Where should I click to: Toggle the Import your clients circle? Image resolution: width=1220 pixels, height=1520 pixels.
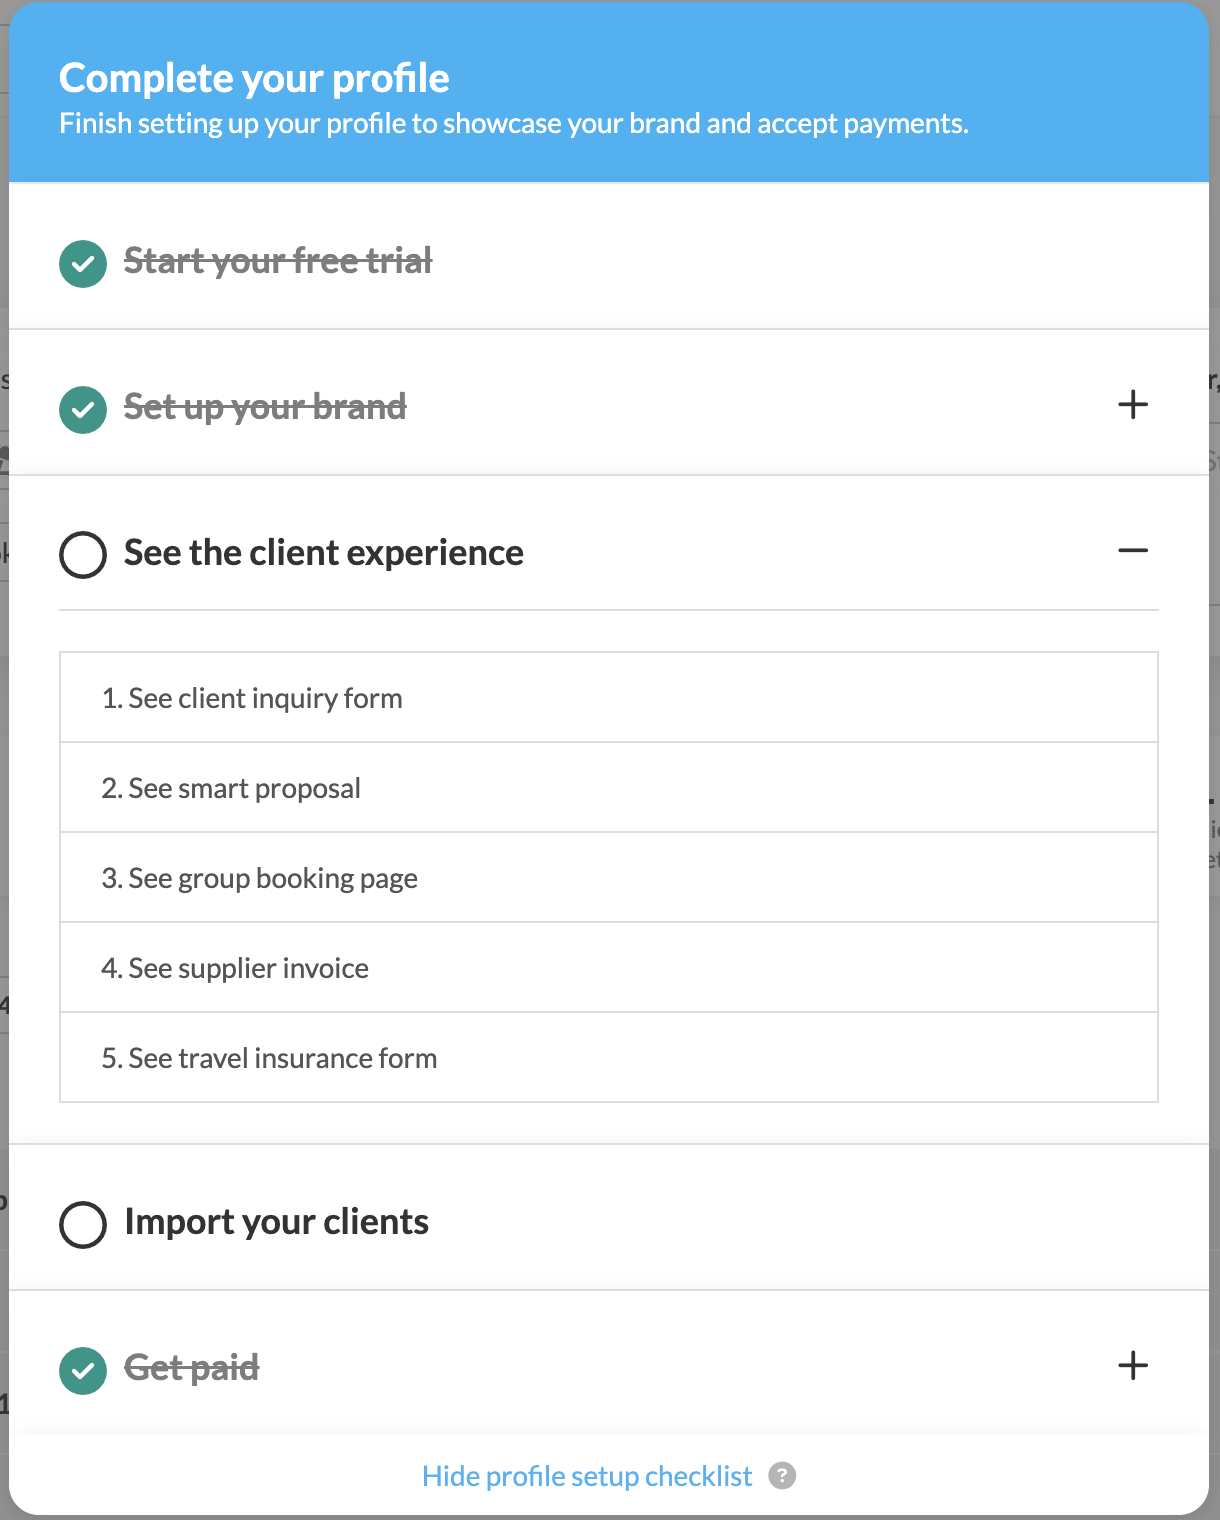point(83,1225)
